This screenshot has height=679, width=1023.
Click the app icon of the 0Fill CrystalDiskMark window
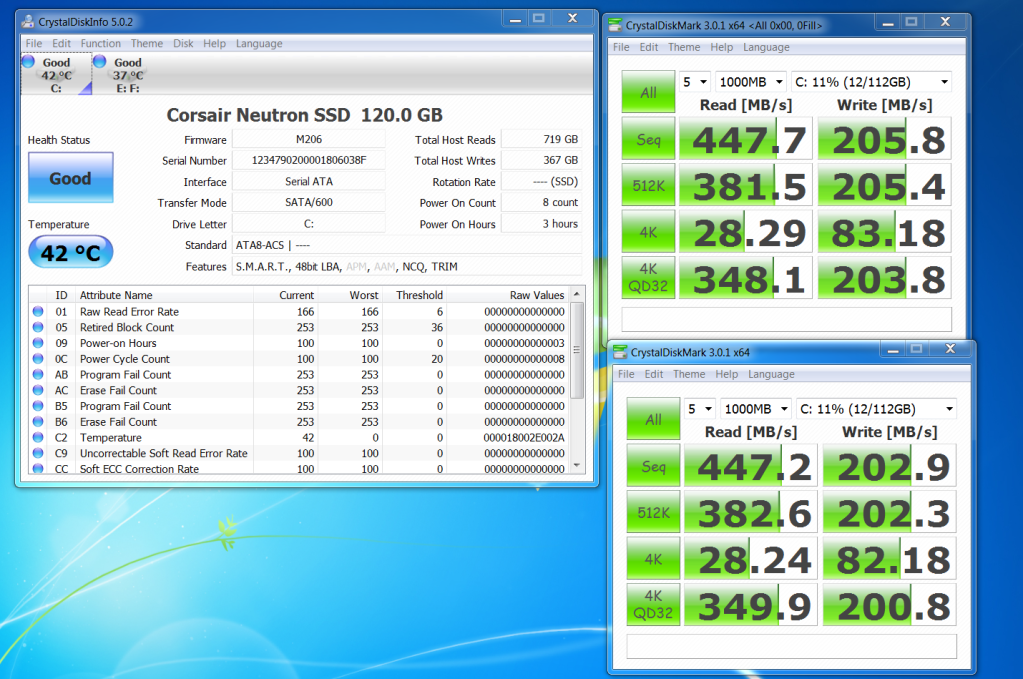pyautogui.click(x=615, y=25)
